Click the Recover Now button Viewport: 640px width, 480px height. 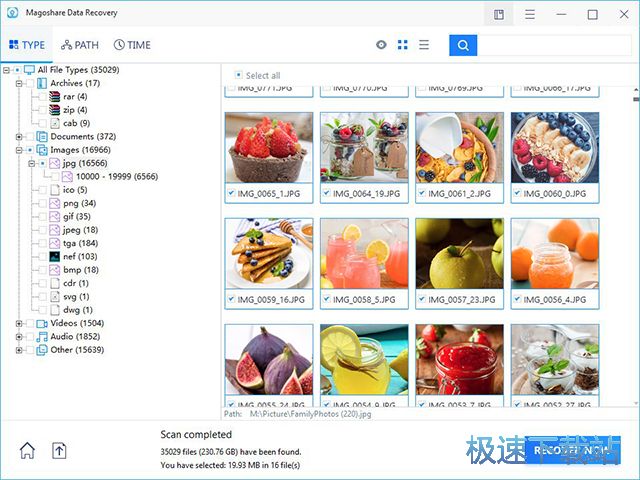click(x=573, y=450)
